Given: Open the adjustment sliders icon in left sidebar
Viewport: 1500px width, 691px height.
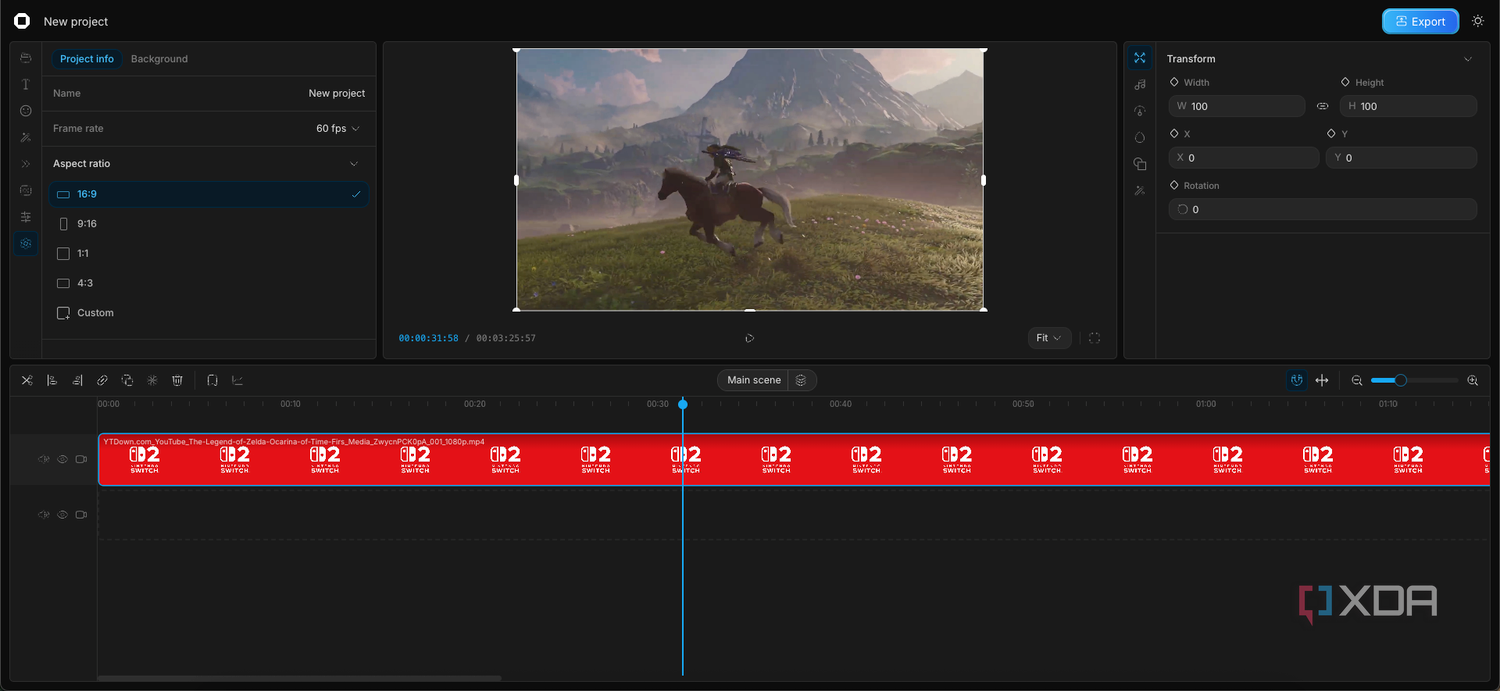Looking at the screenshot, I should click(x=26, y=217).
